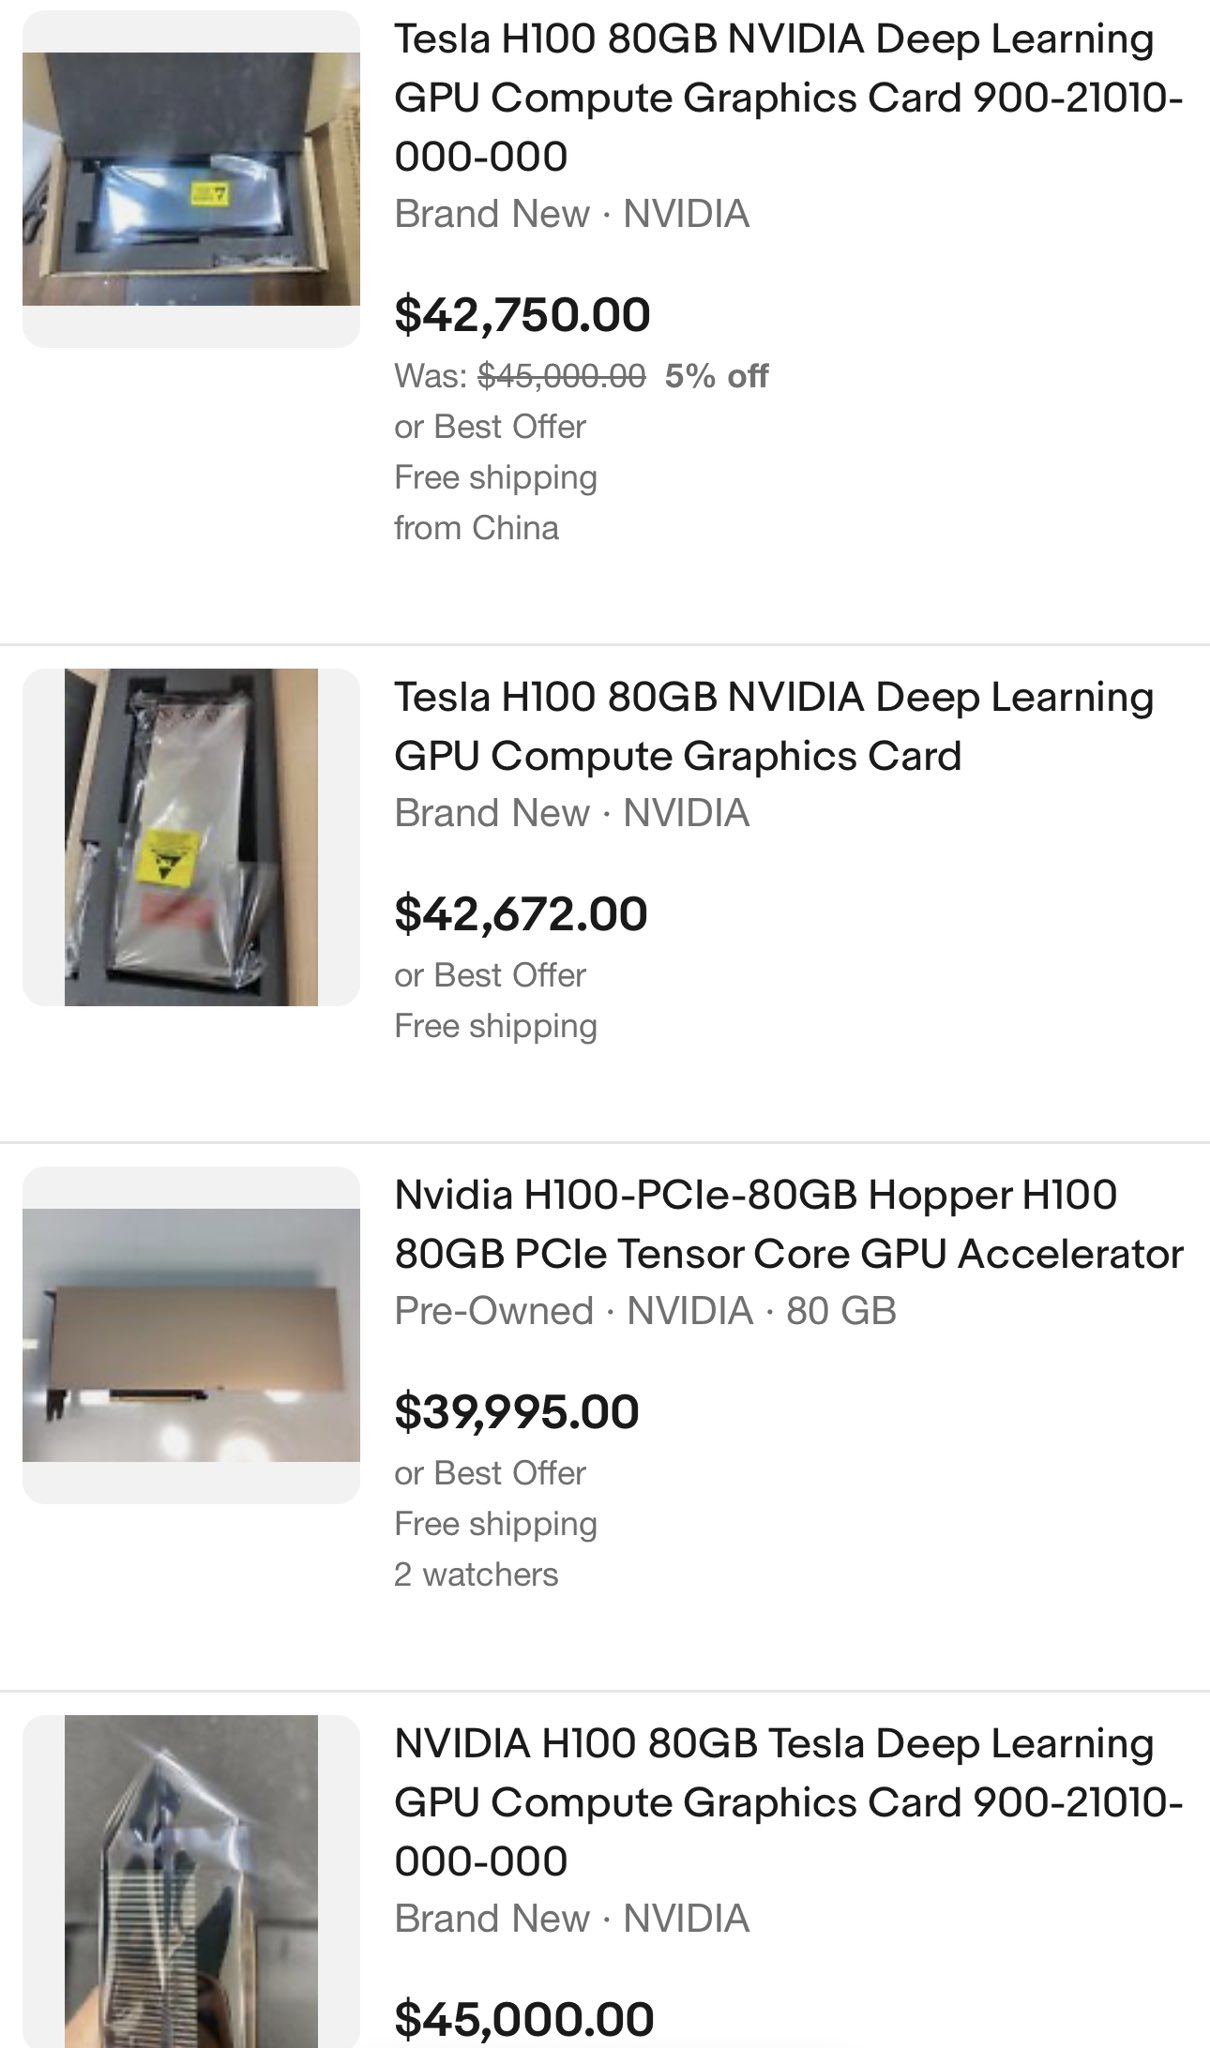Screen dimensions: 1210x2048
Task: Click the $45,000.00 price
Action: pos(524,2018)
